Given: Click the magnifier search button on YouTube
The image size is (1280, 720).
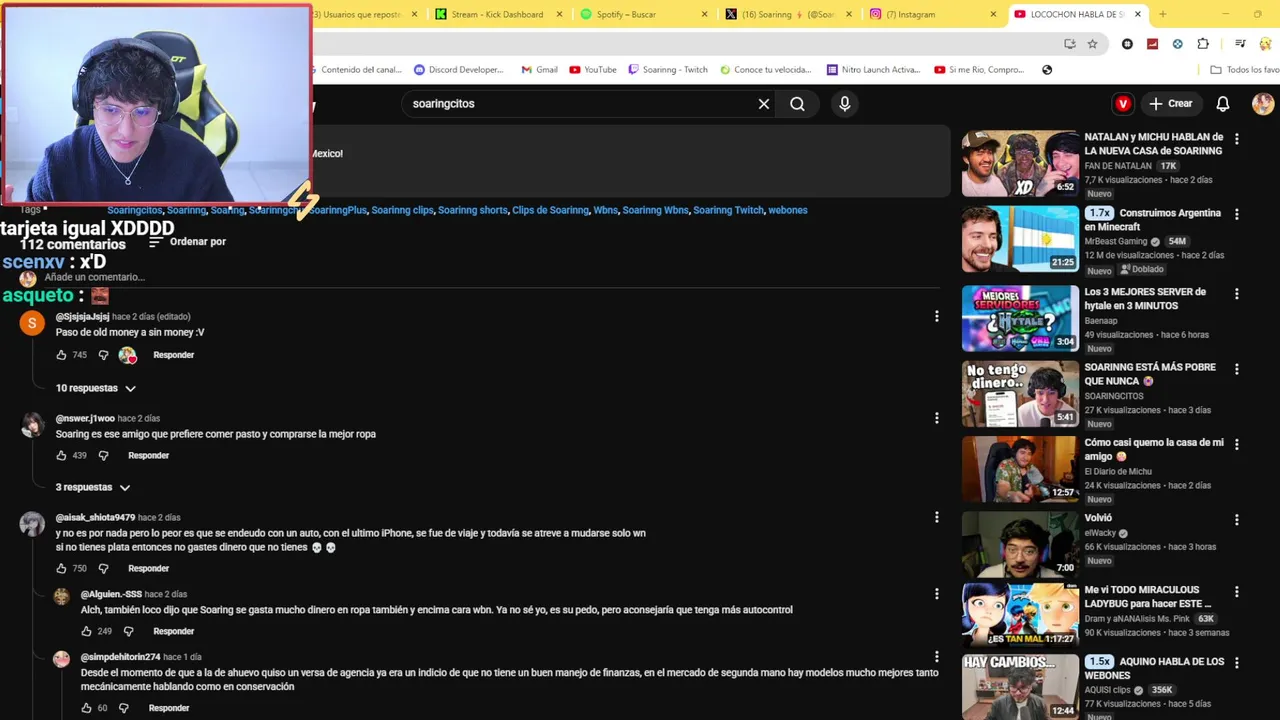Looking at the screenshot, I should coord(797,104).
